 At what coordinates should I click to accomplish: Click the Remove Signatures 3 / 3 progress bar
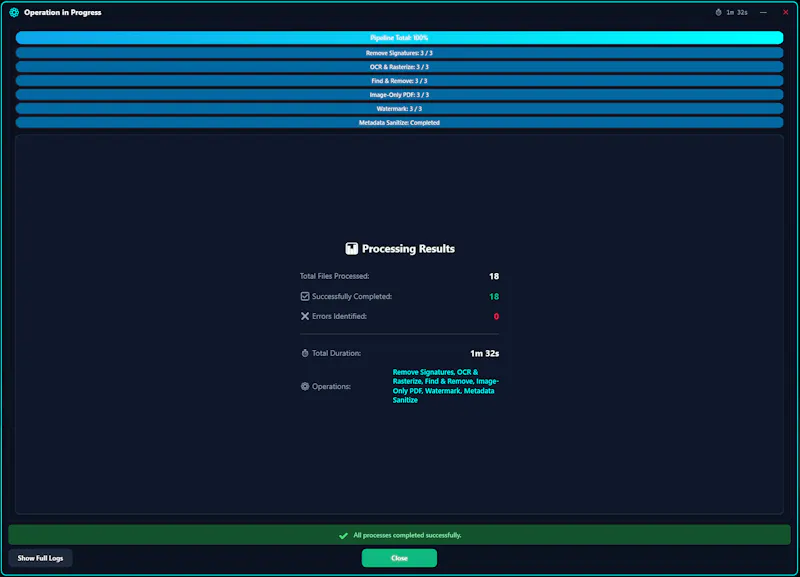399,53
